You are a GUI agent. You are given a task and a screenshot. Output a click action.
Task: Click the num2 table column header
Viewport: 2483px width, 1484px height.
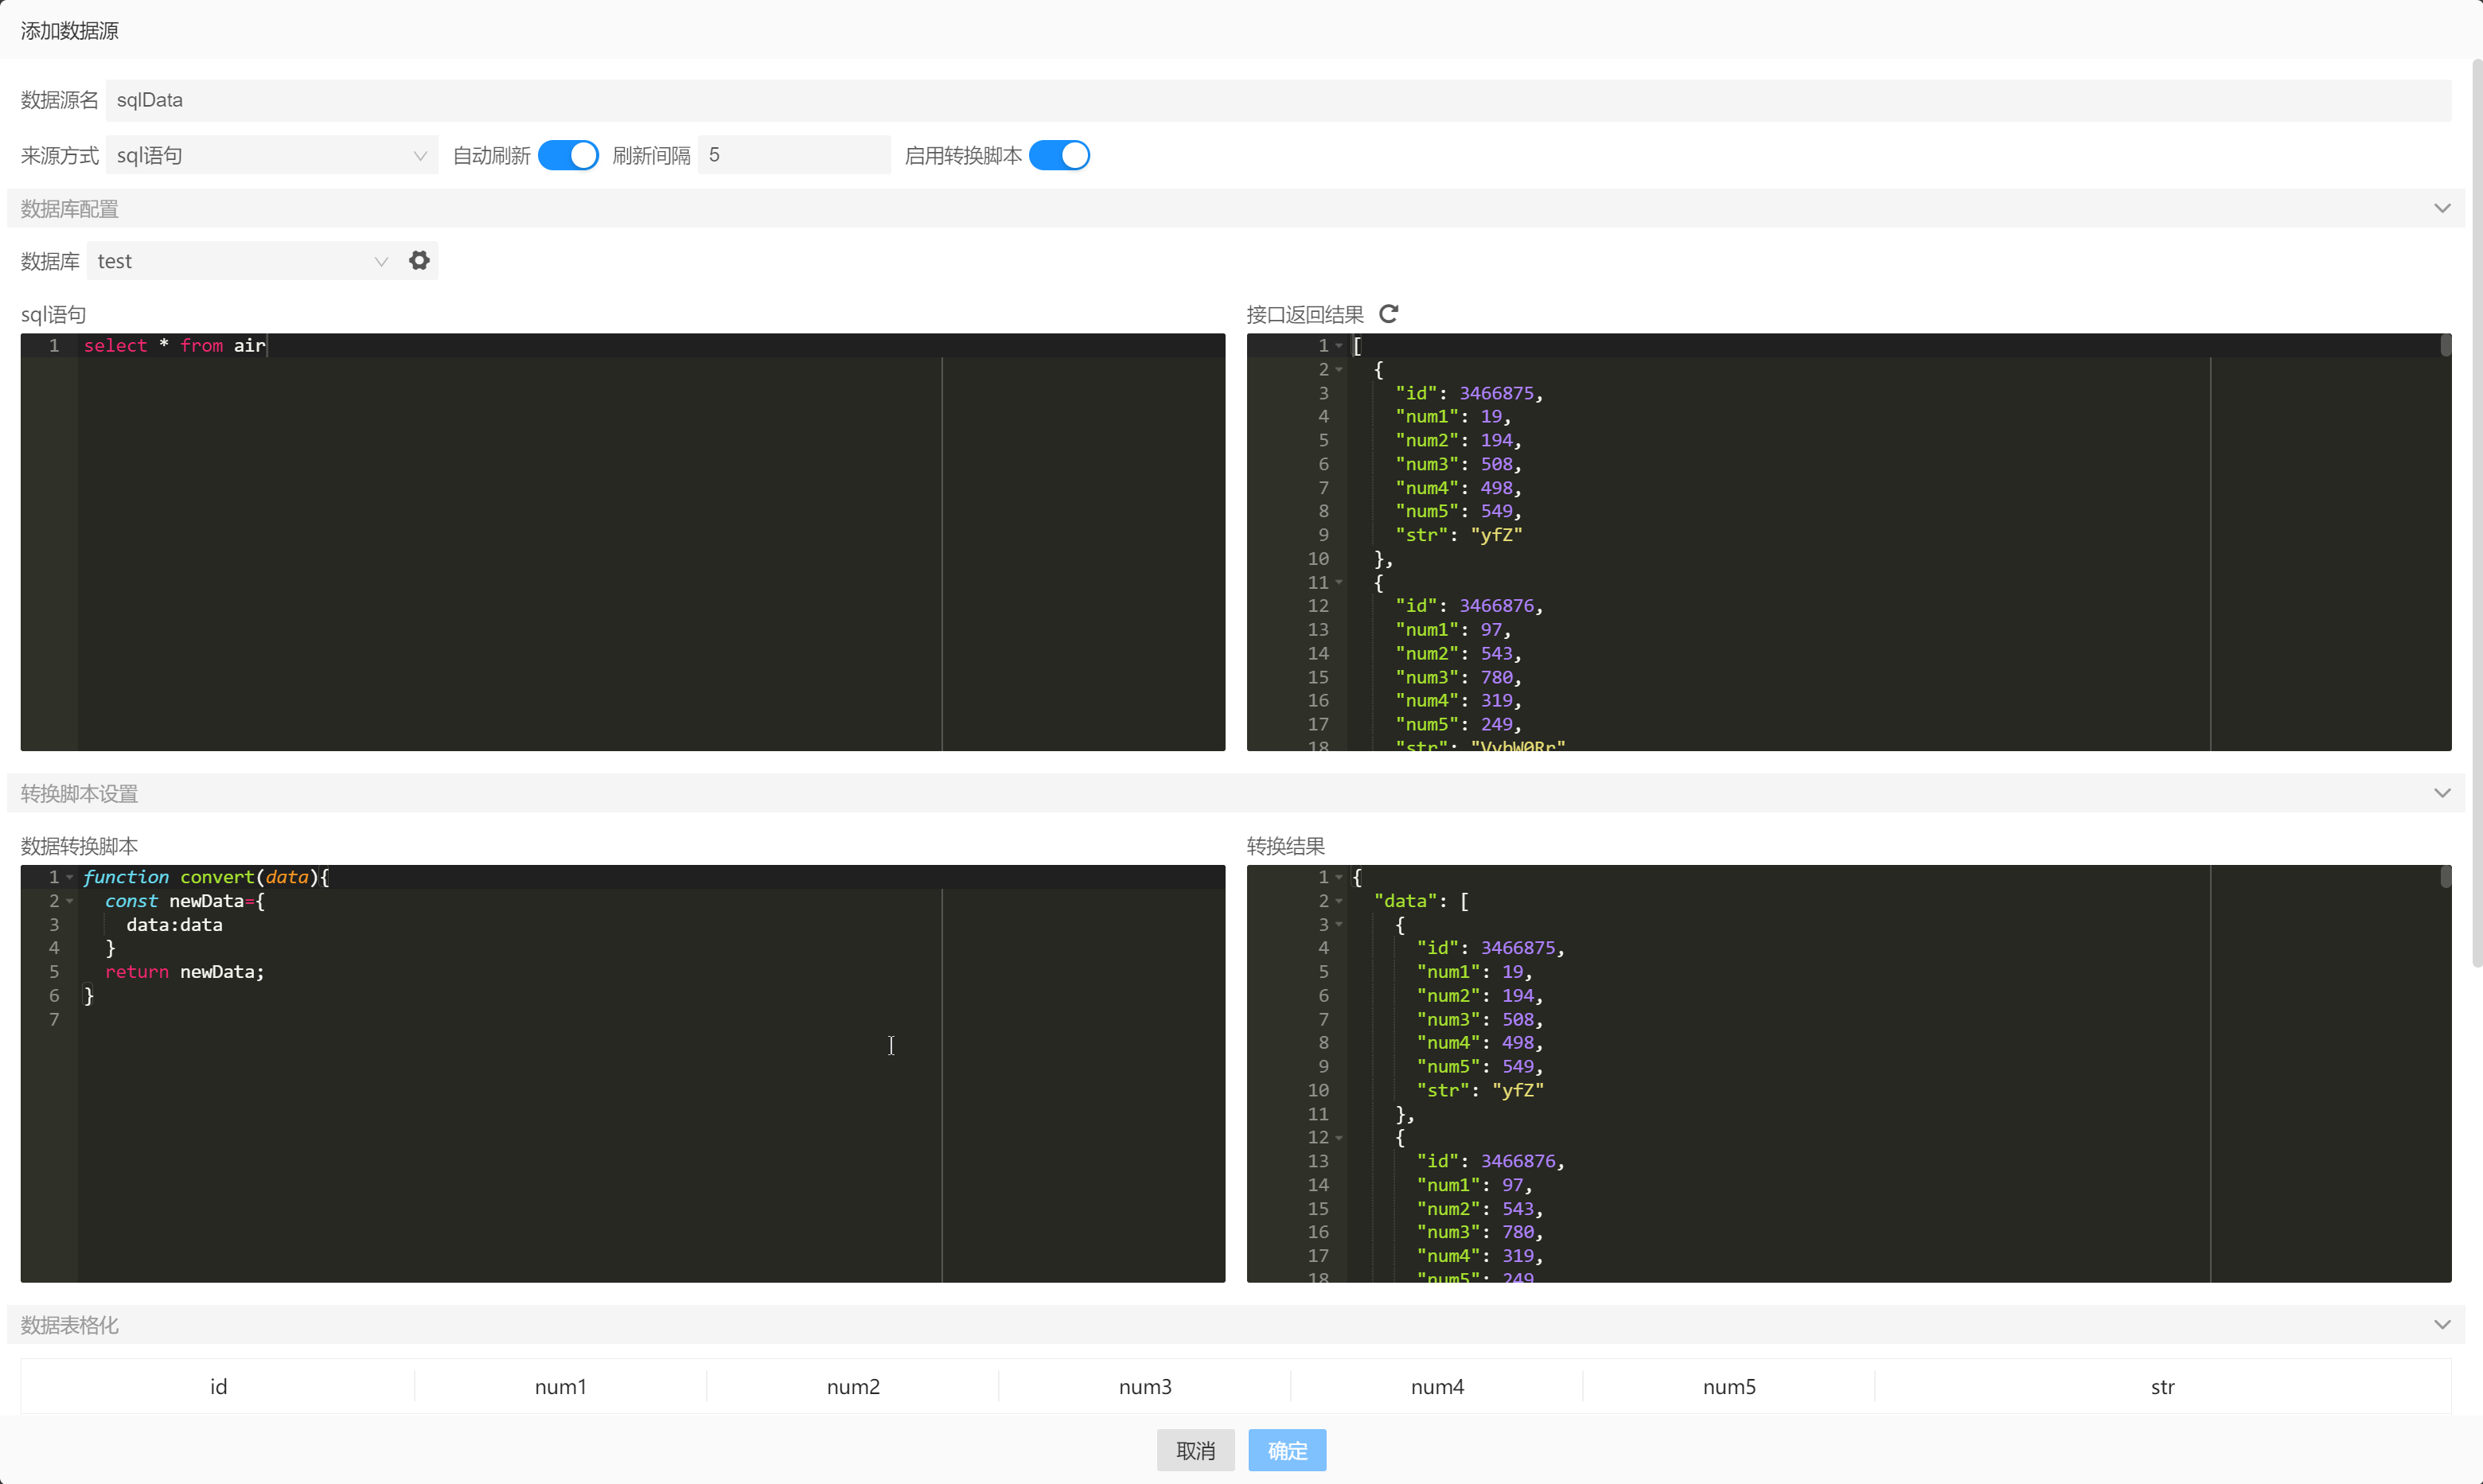(x=853, y=1386)
